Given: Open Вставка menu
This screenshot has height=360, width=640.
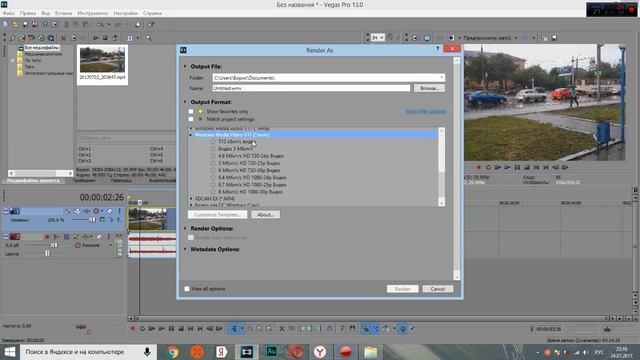Looking at the screenshot, I should 63,13.
